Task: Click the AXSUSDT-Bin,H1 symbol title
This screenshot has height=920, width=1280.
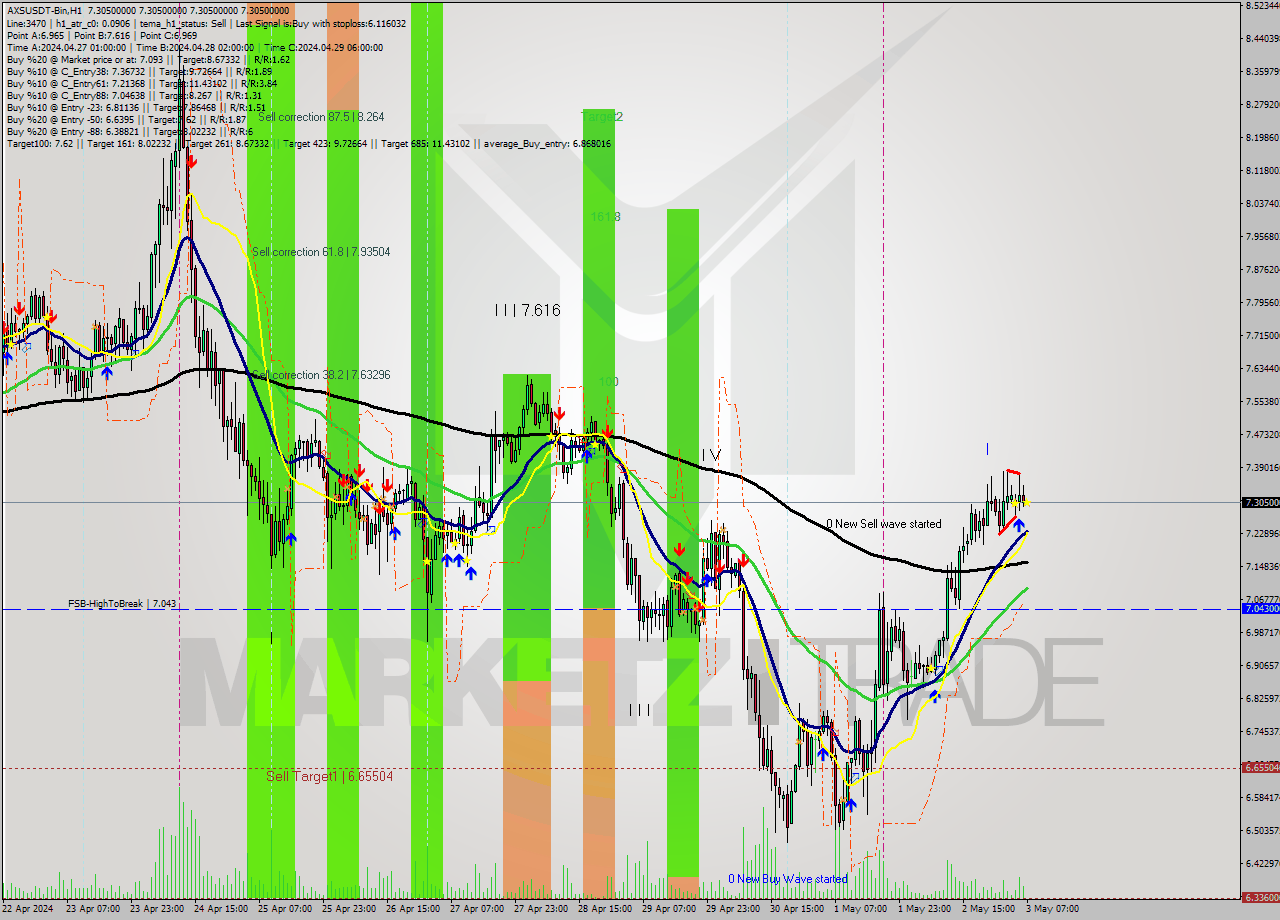Action: point(45,9)
